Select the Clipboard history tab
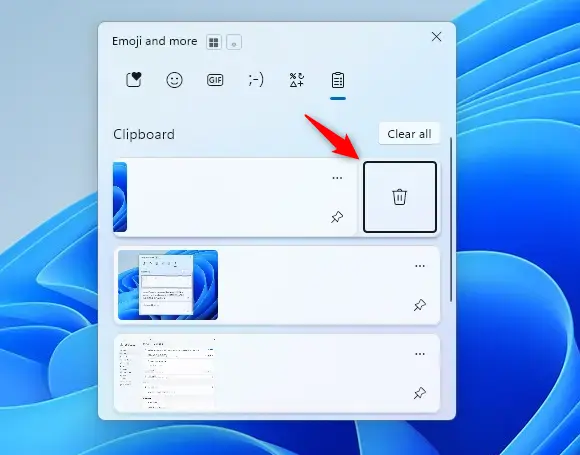580x455 pixels. (x=338, y=80)
